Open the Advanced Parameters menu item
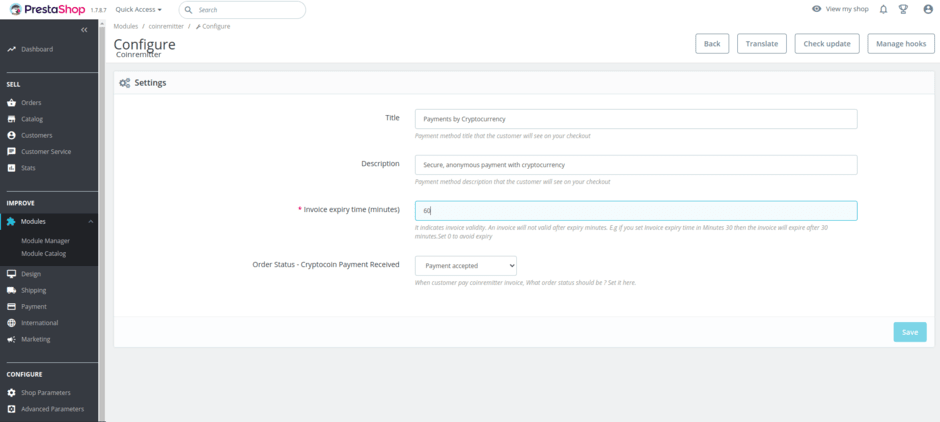The image size is (940, 422). pos(52,409)
